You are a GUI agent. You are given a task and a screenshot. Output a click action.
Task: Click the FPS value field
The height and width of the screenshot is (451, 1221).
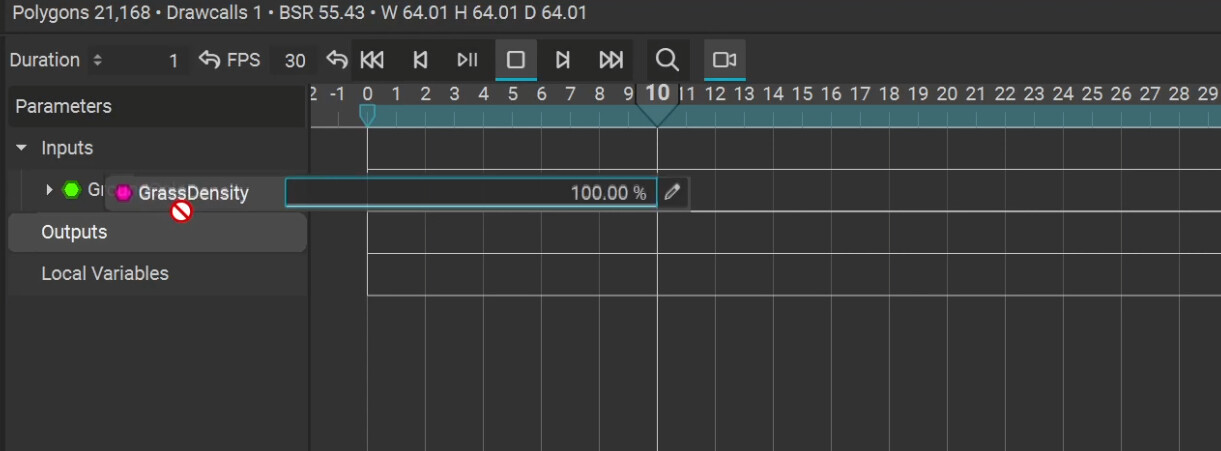point(293,61)
